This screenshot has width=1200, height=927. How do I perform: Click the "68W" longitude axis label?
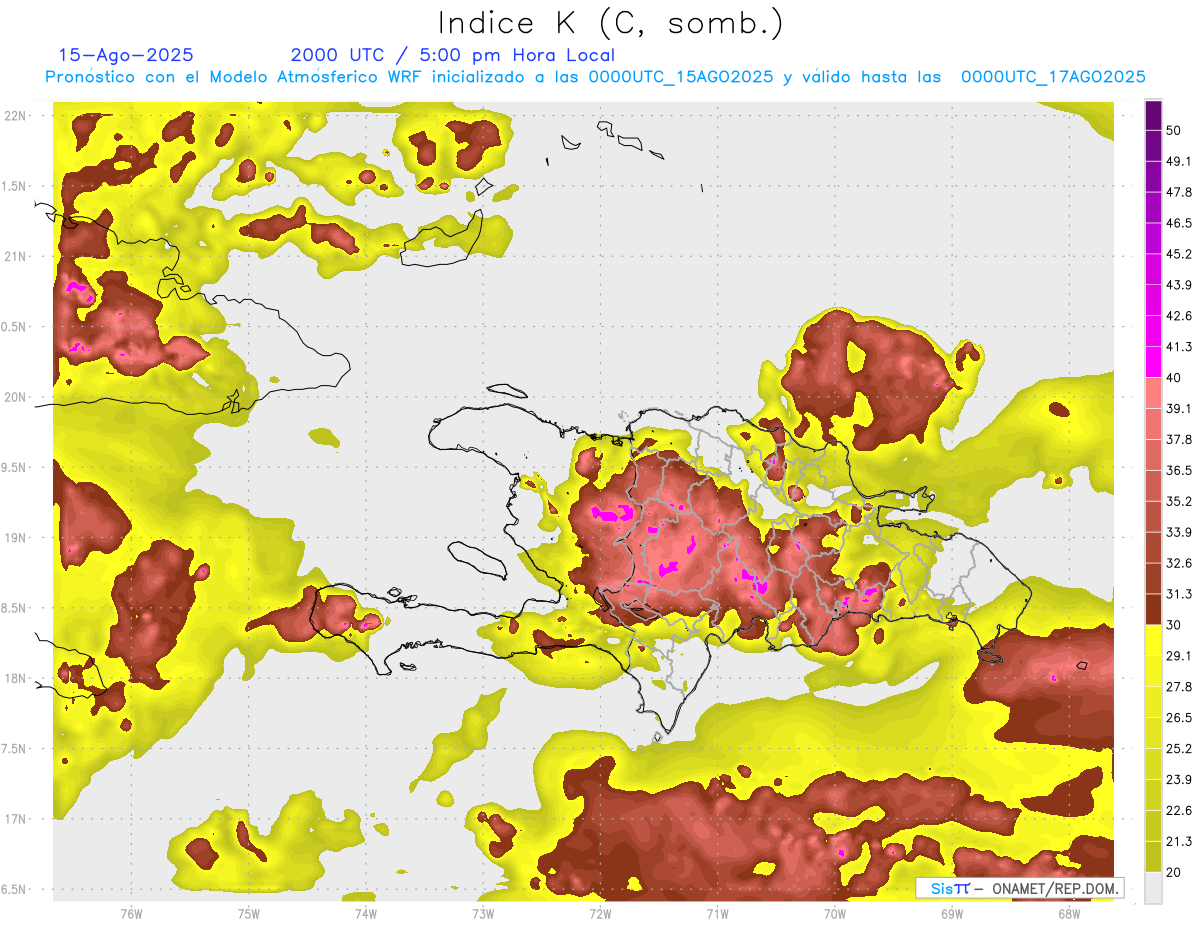(x=1069, y=913)
